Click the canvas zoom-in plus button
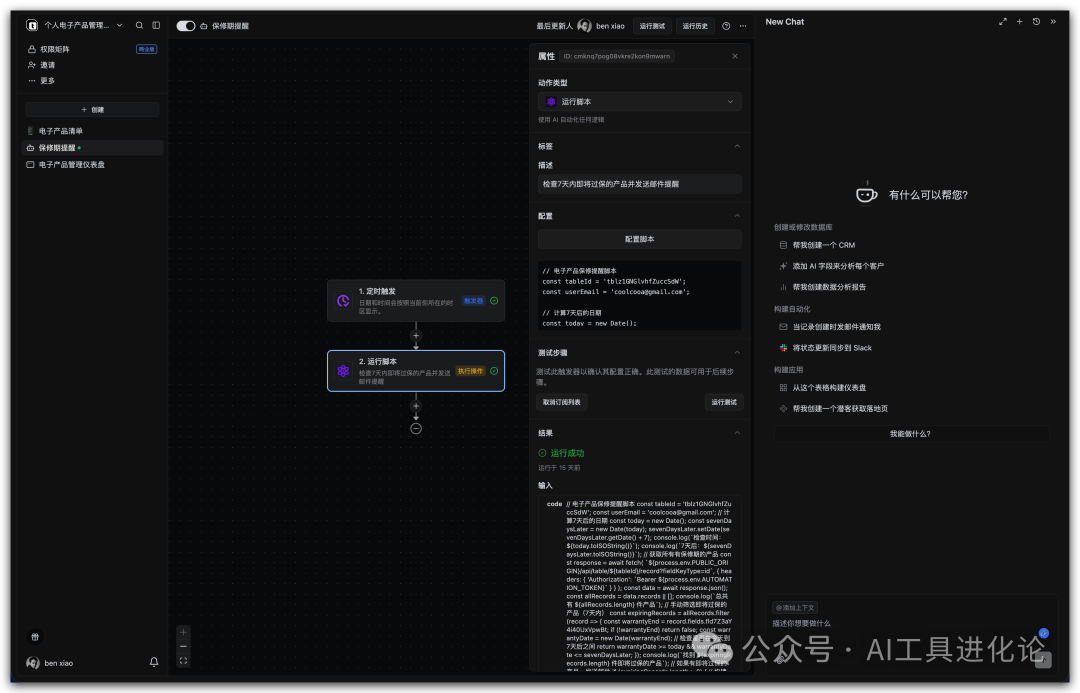Screen dimensions: 1080x693 (183, 632)
